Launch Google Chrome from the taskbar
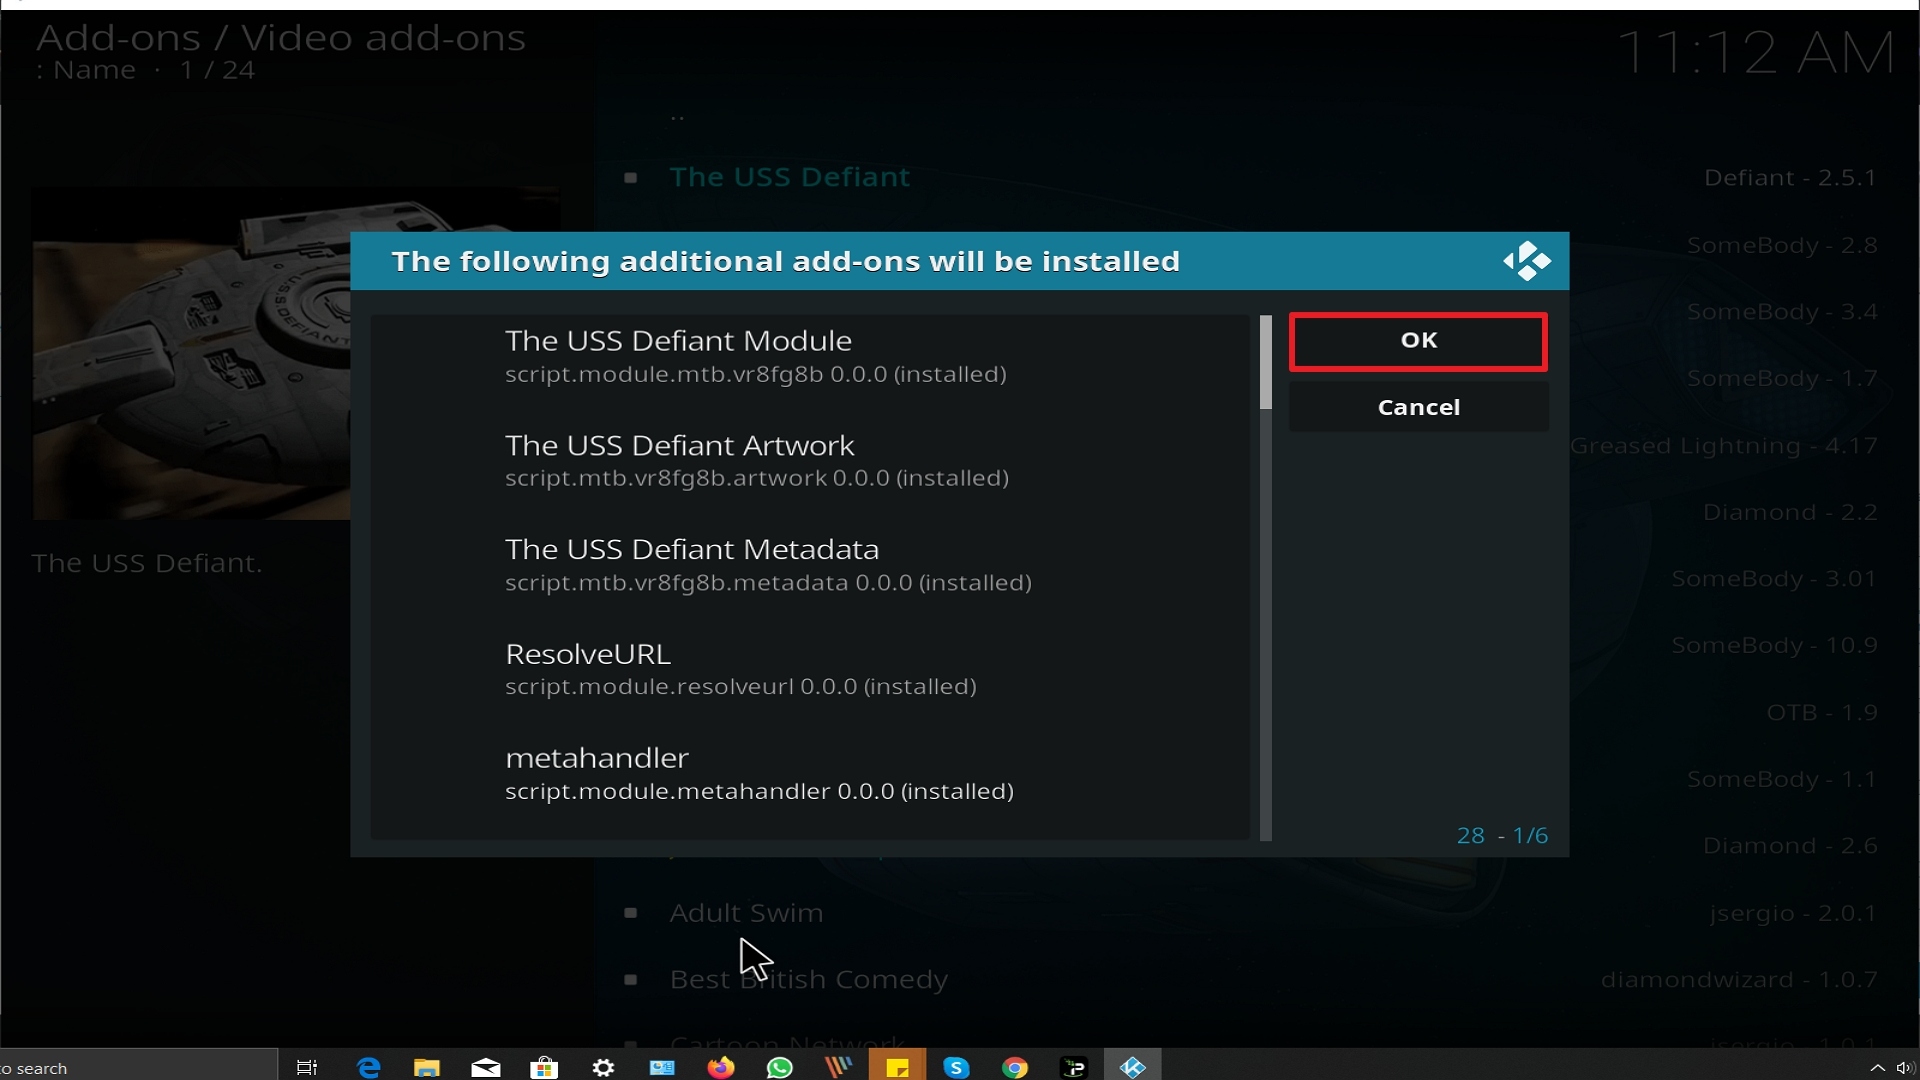This screenshot has width=1920, height=1080. click(1015, 1067)
